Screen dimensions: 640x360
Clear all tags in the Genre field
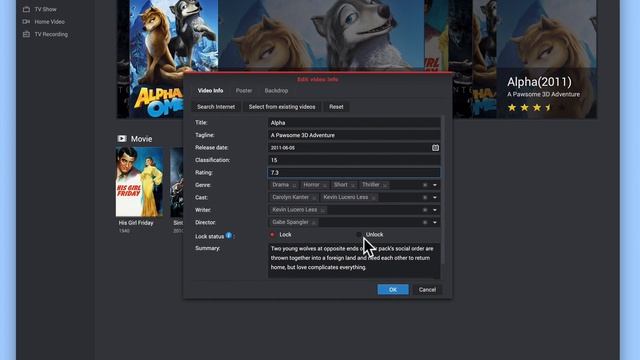(x=425, y=185)
